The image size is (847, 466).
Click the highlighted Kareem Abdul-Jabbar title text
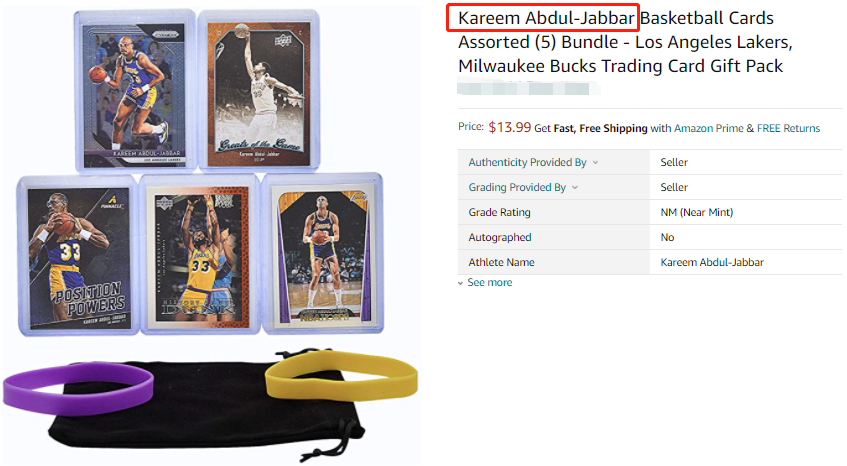click(x=546, y=18)
